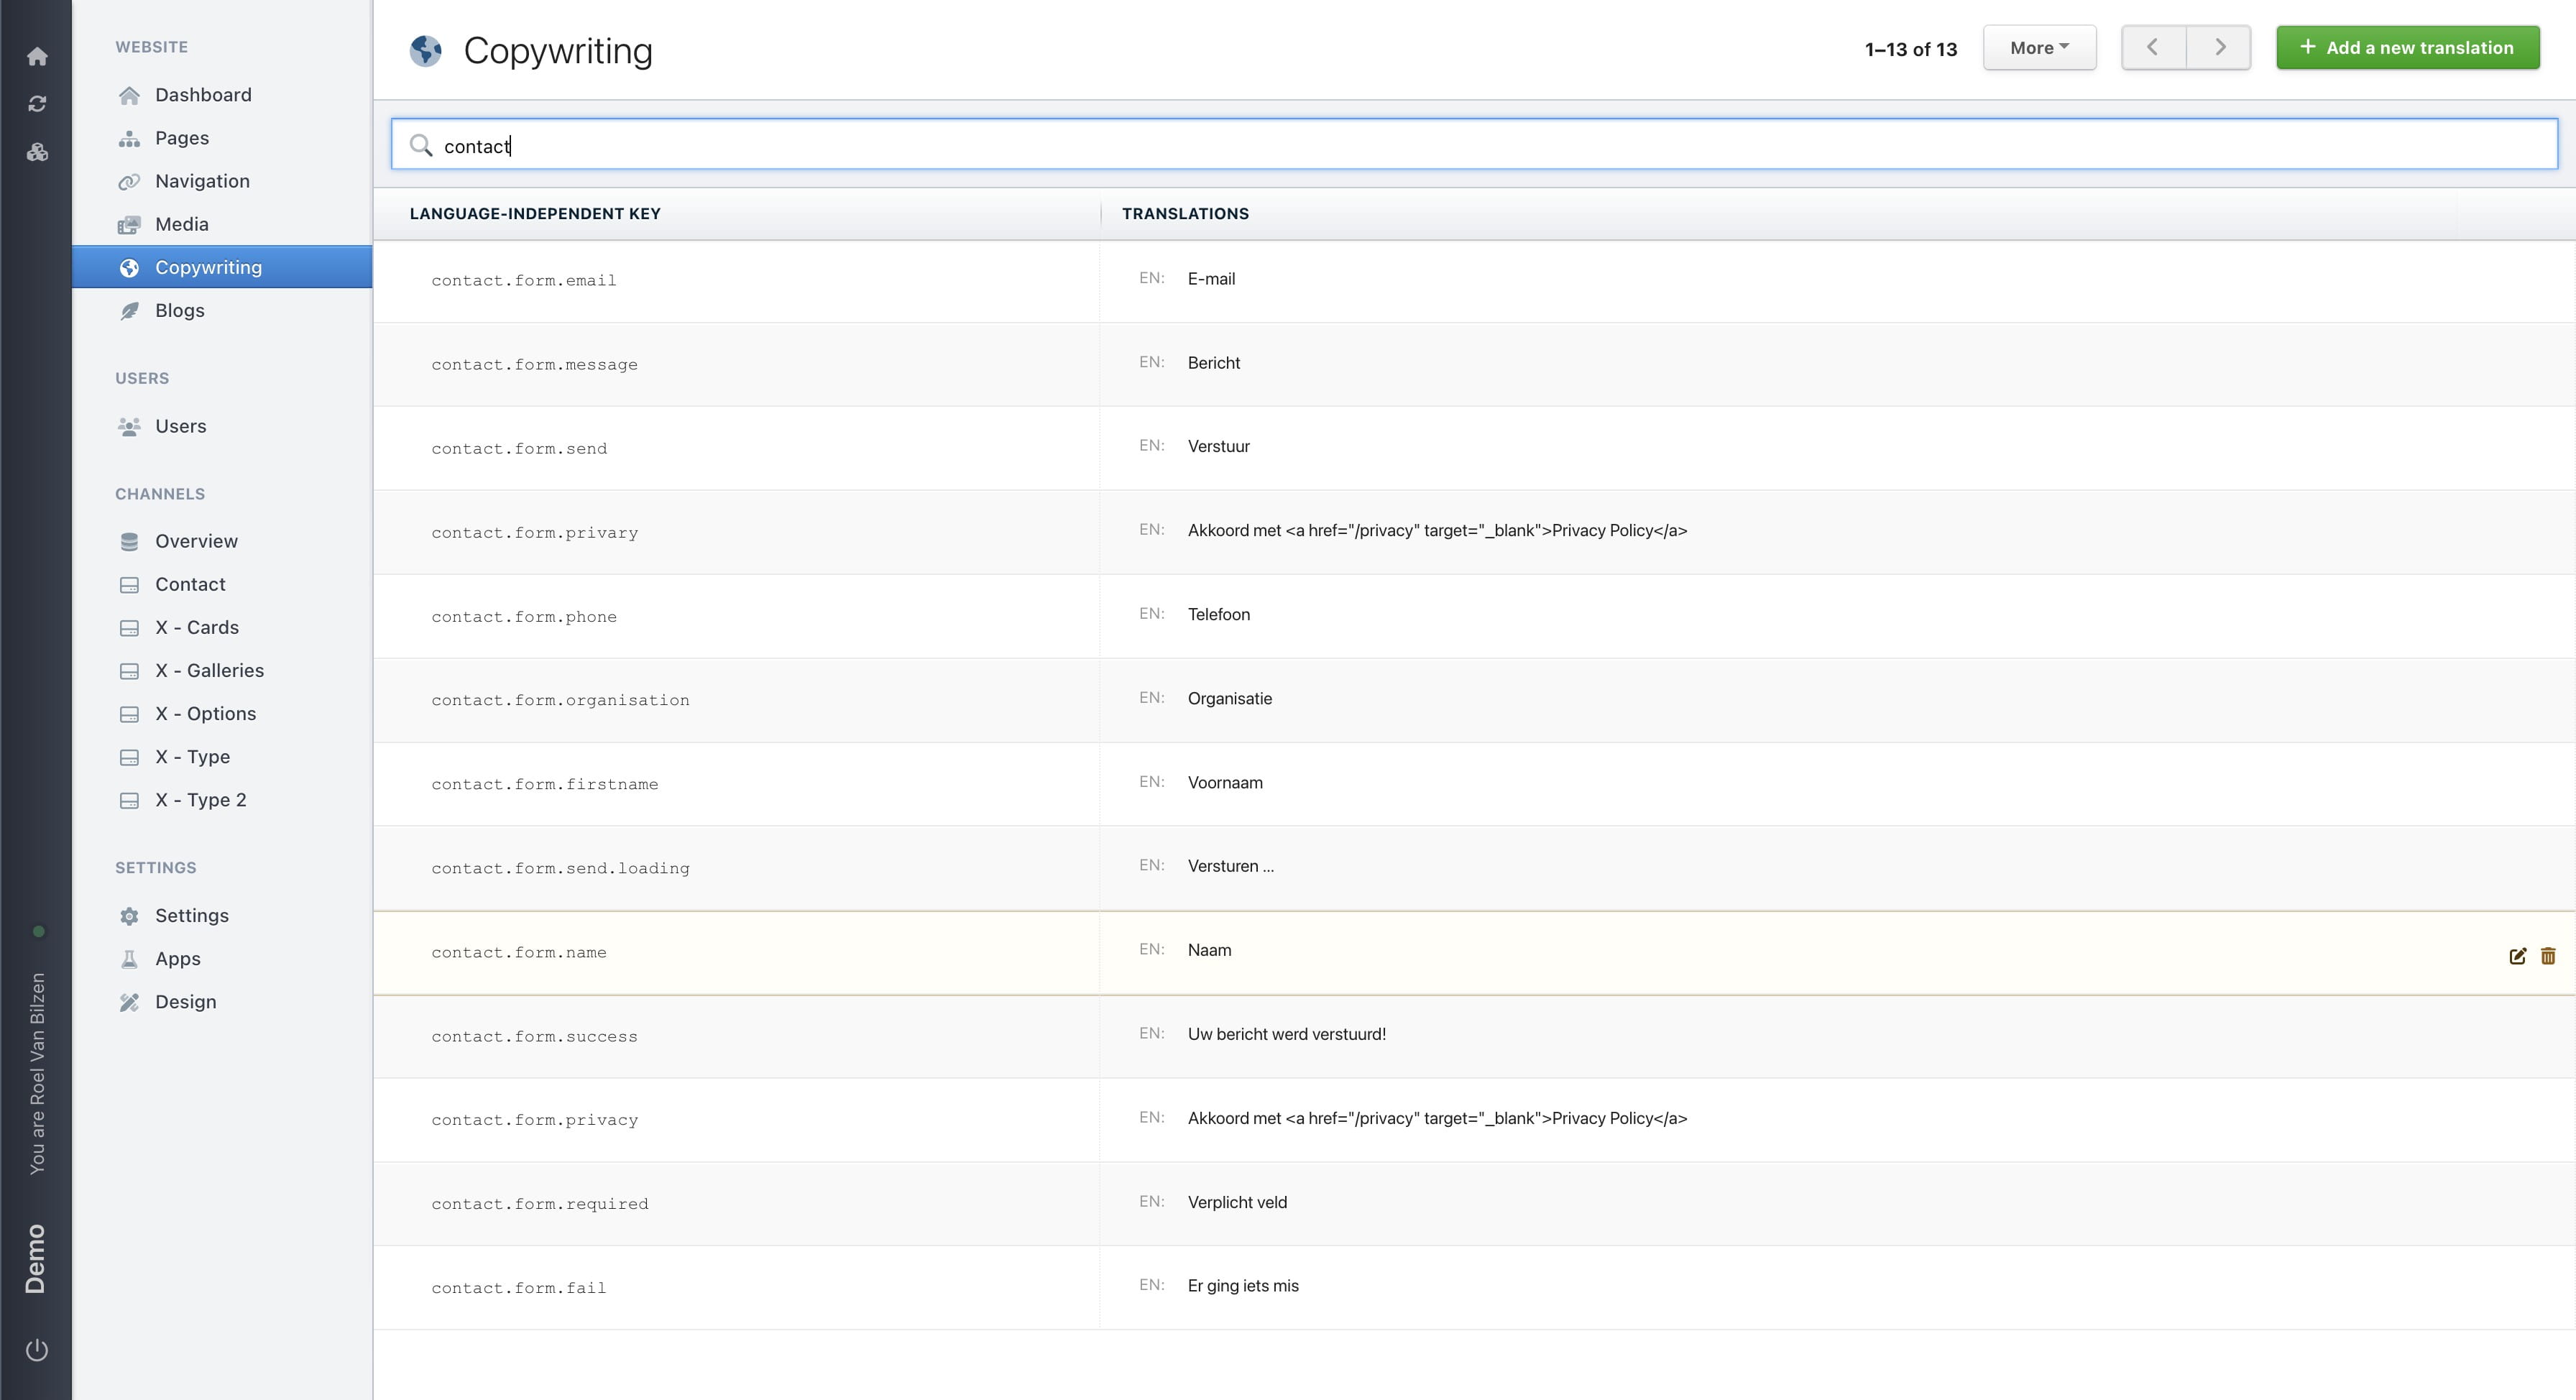Click the Apps flask icon in the sidebar
The width and height of the screenshot is (2576, 1400).
[x=129, y=958]
